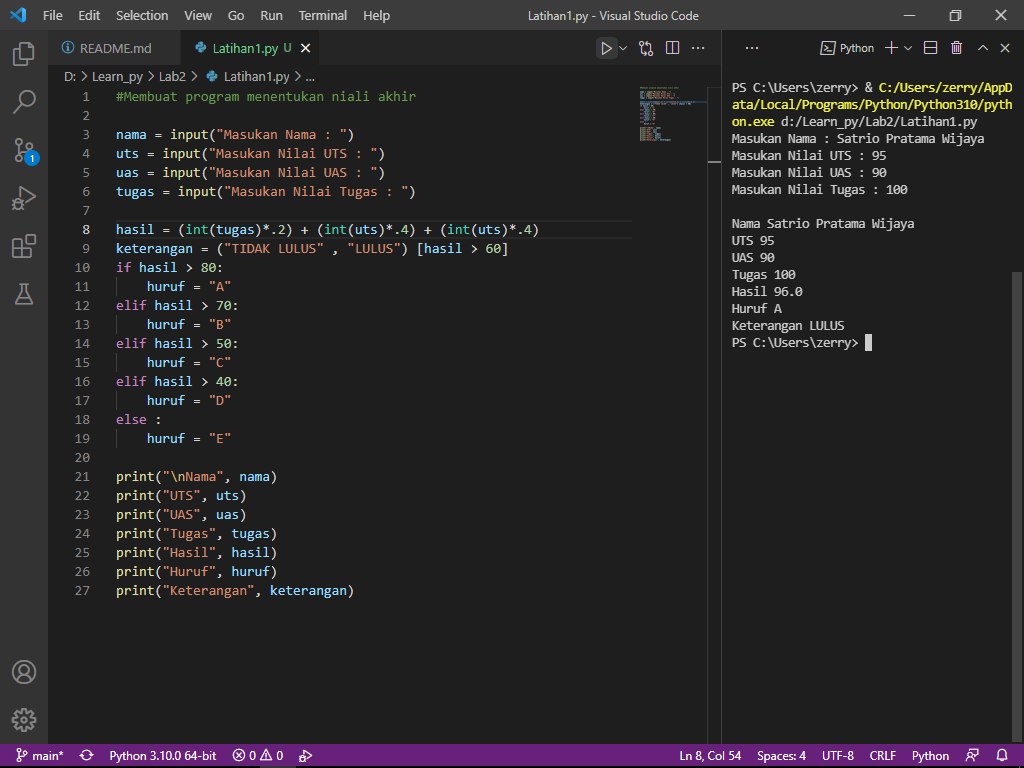
Task: Split the terminal panel
Action: pos(931,48)
